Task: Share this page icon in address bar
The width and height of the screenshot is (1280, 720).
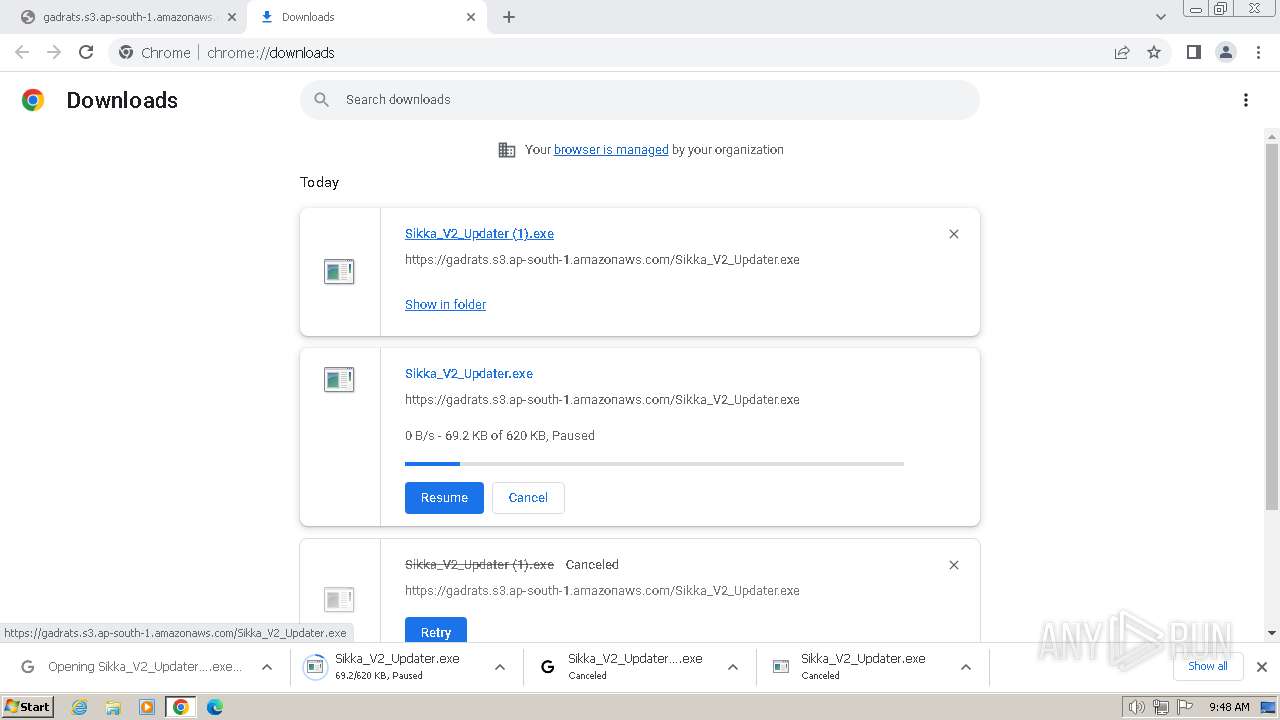Action: point(1122,52)
